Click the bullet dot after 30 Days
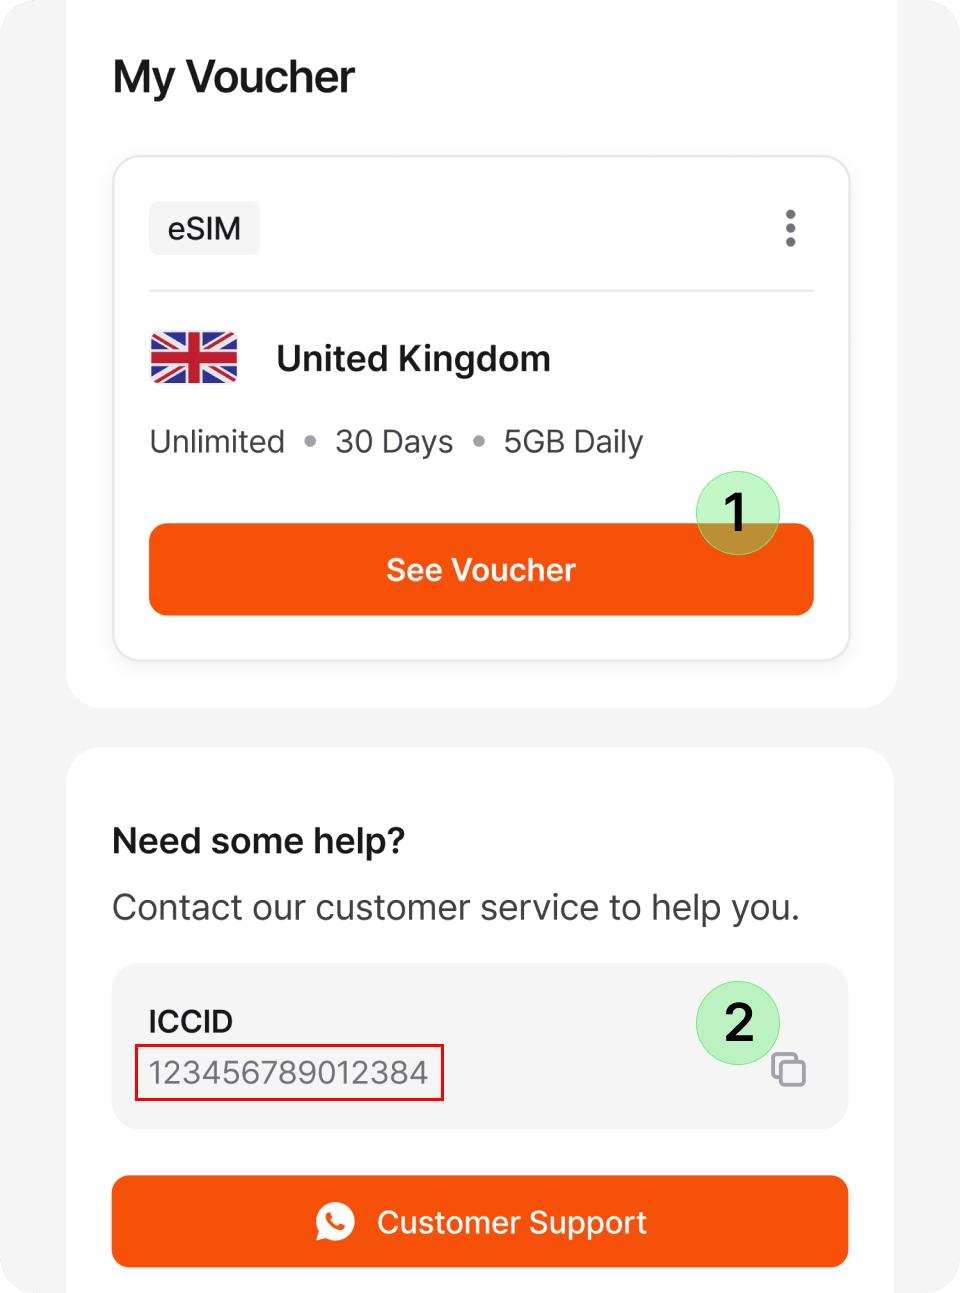Screen dimensions: 960x1293 point(479,441)
